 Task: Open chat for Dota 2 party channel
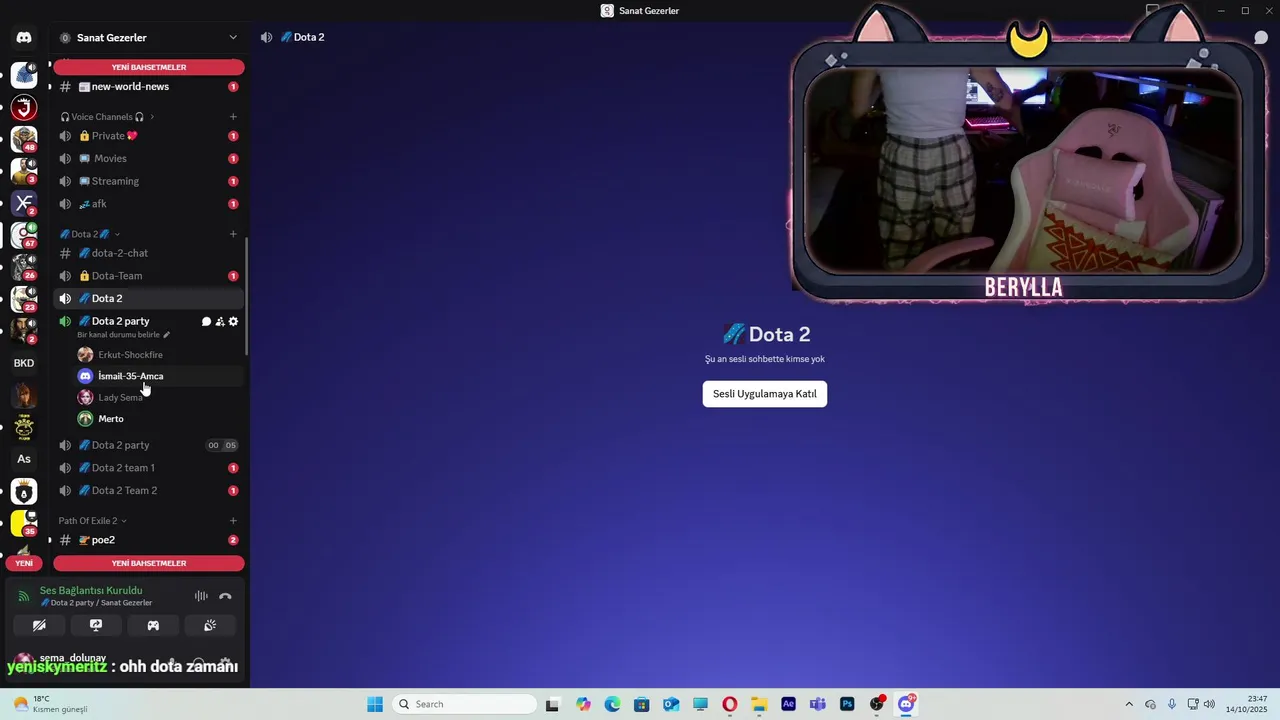click(x=206, y=322)
